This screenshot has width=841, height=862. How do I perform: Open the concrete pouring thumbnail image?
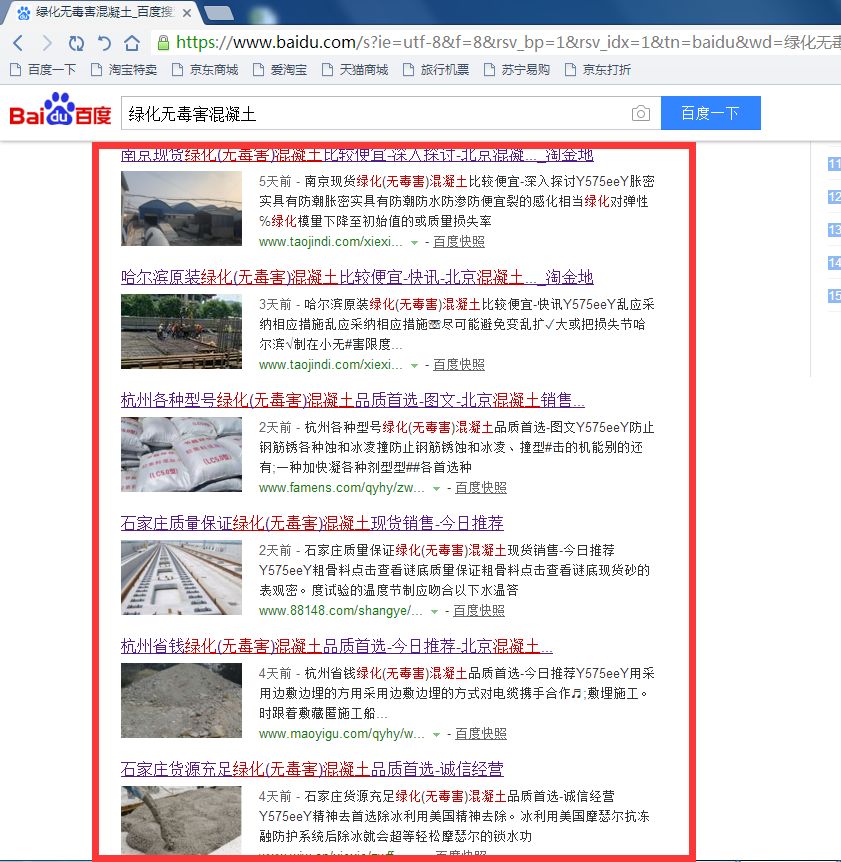point(181,820)
